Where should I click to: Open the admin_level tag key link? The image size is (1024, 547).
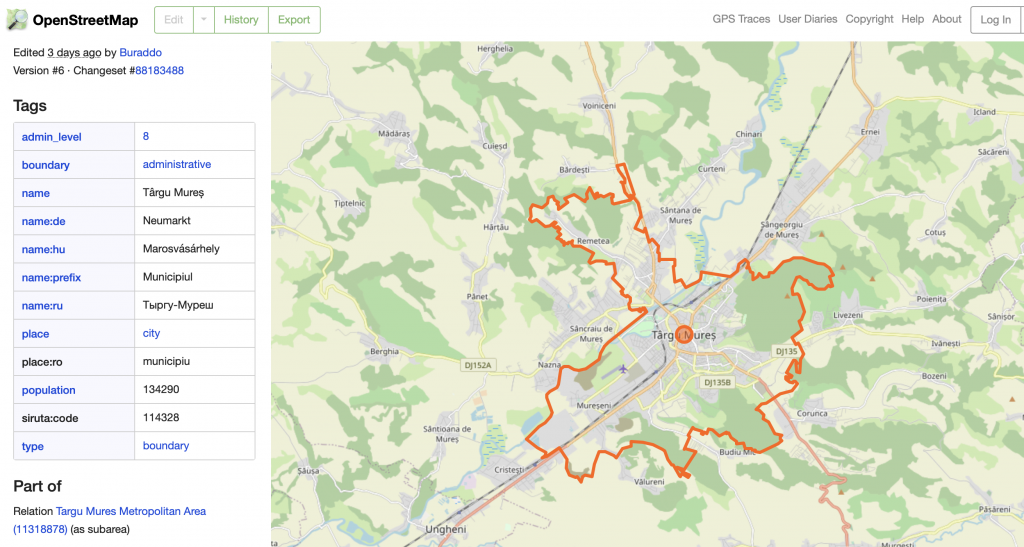pos(52,137)
